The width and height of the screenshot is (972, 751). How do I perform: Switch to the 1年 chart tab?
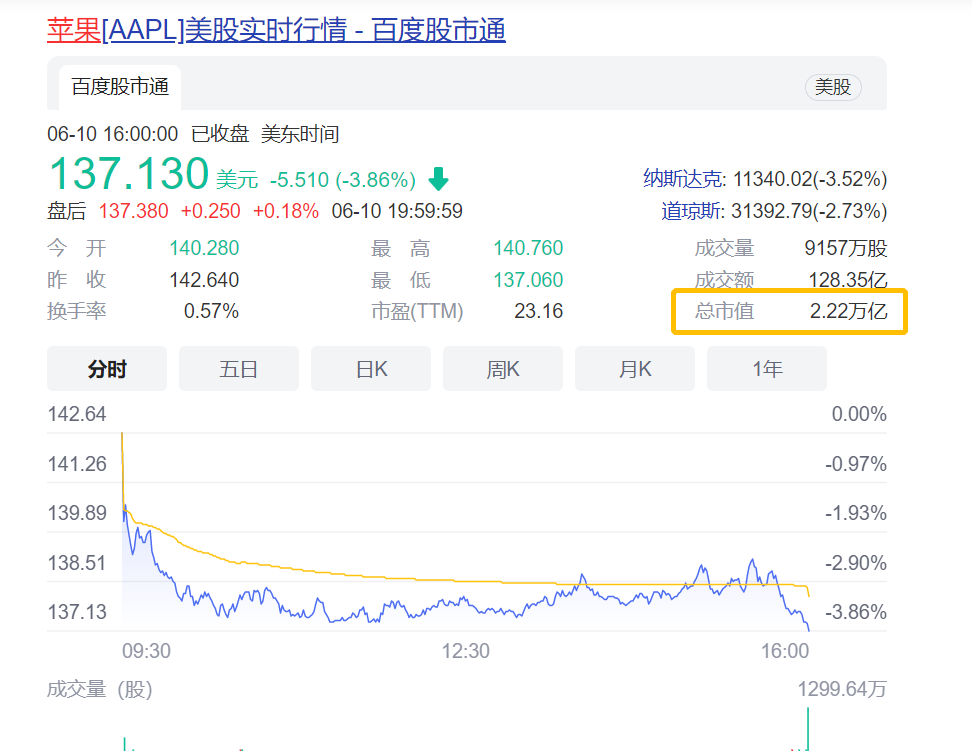767,369
